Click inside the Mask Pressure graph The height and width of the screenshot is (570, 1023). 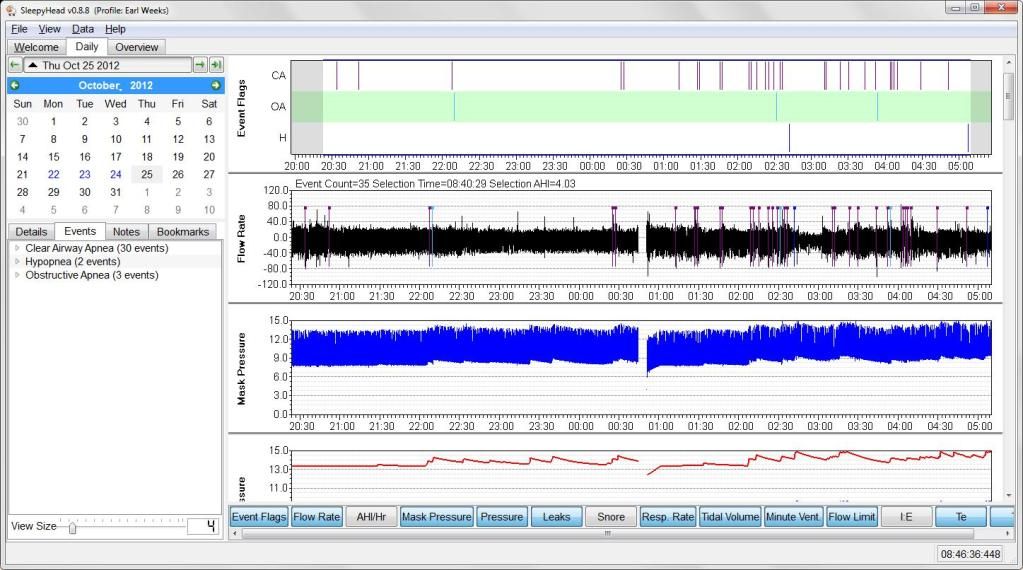click(641, 367)
